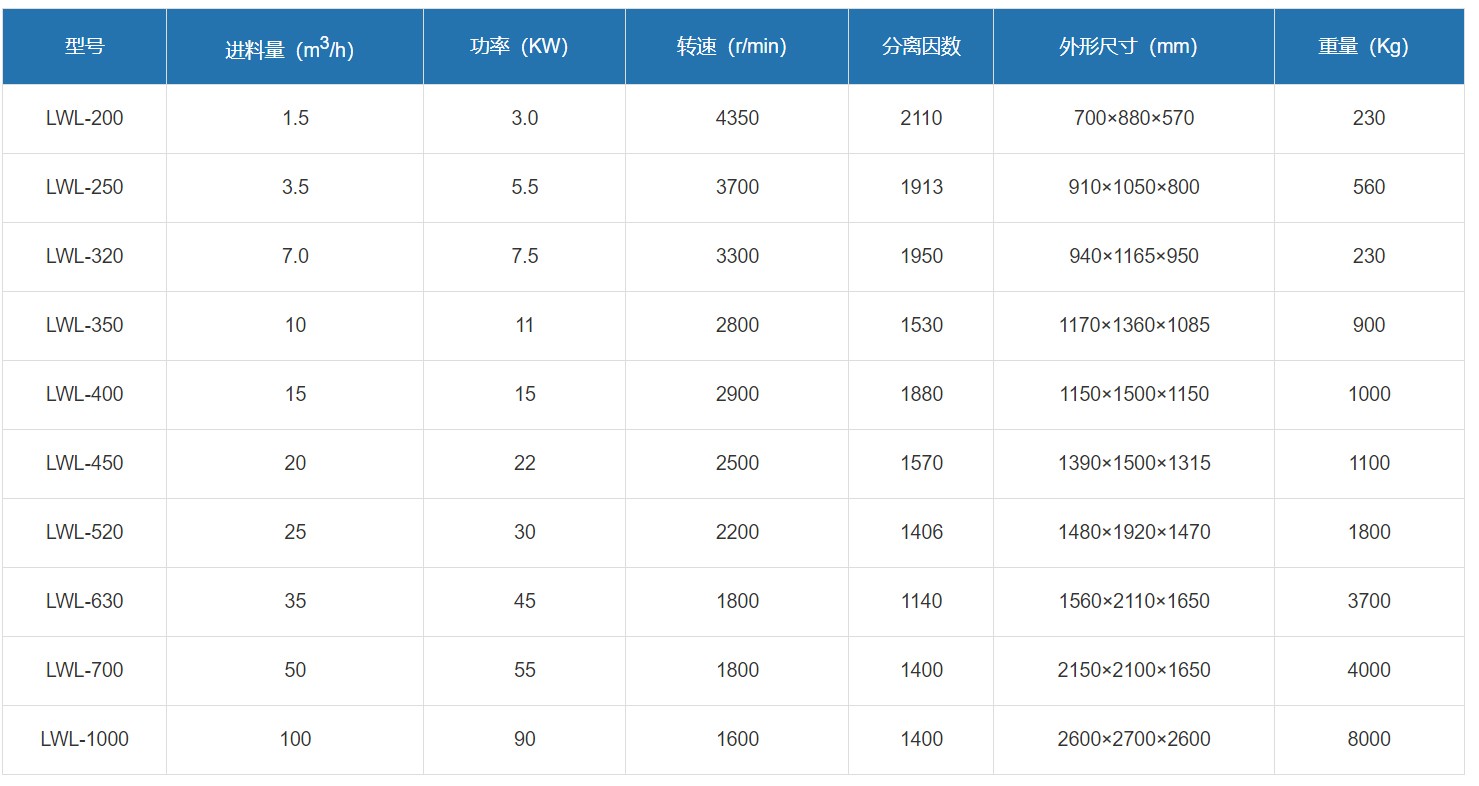Select the LWL-1000 model cell

point(85,739)
